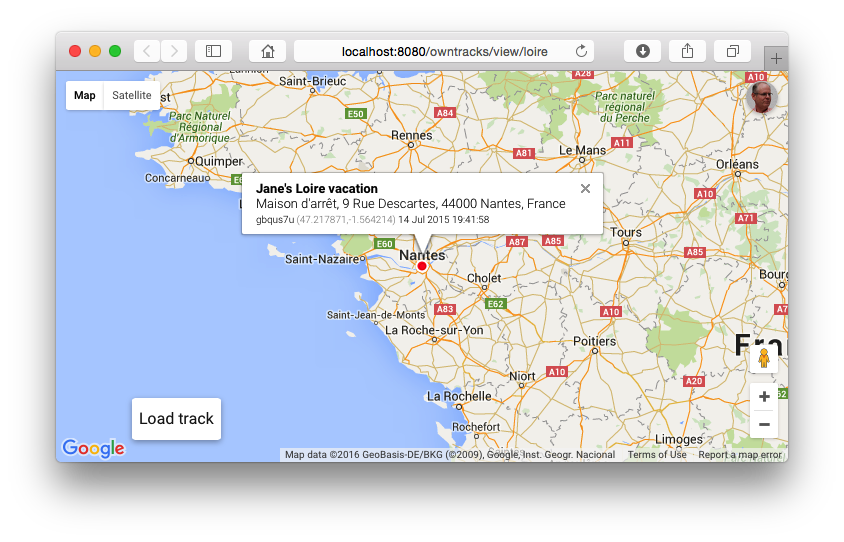This screenshot has height=542, width=844.
Task: Click the Concarneau town label
Action: [175, 178]
